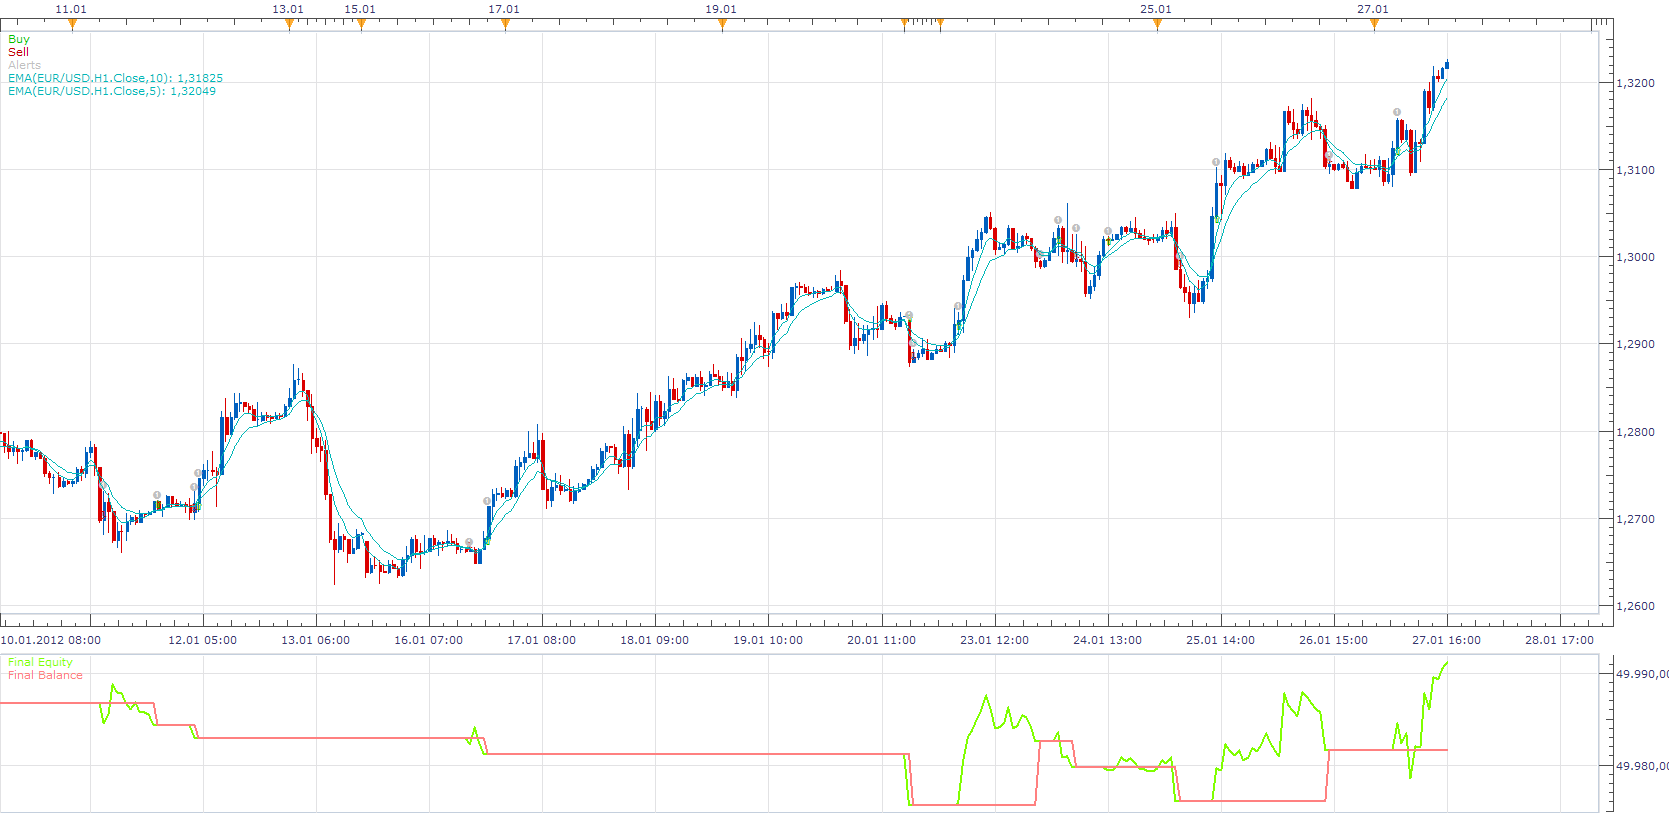Screen dimensions: 1670x813
Task: Click the orange marker under date 13.01
Action: 289,24
